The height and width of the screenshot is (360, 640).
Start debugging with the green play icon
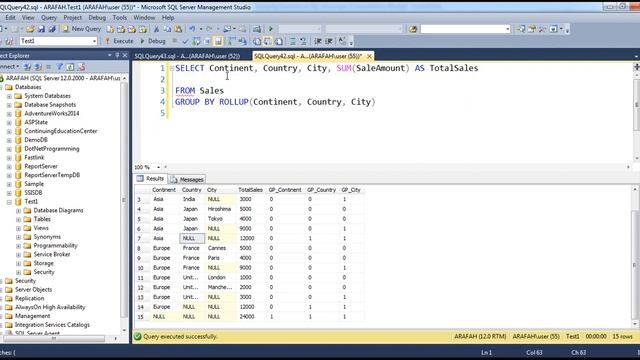[x=270, y=29]
